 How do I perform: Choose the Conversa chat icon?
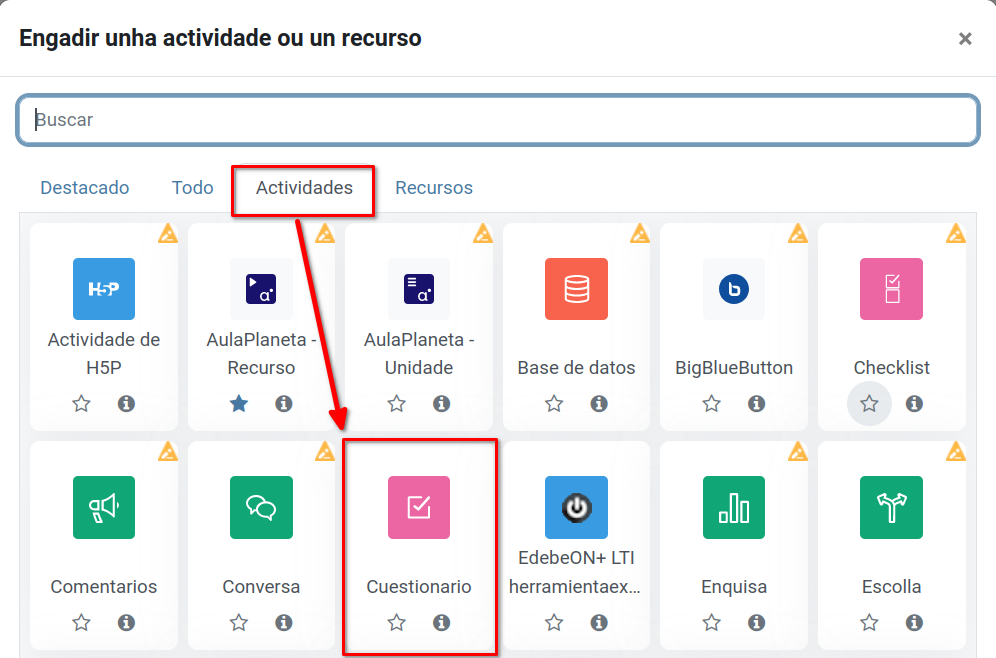(261, 507)
